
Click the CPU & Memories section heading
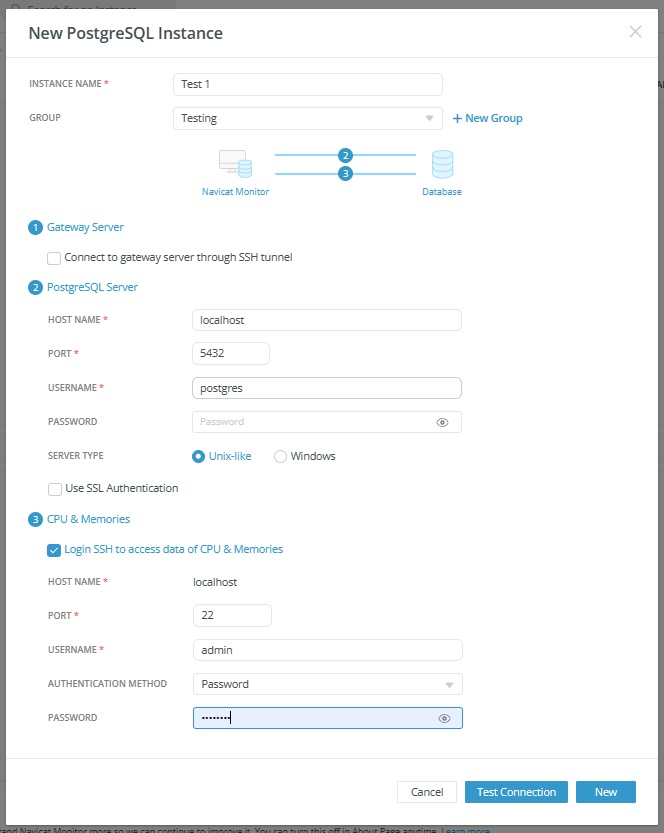click(88, 519)
